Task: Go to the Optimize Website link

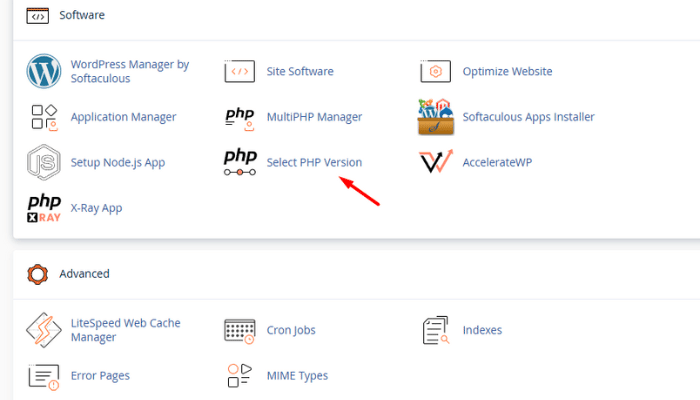Action: 507,71
